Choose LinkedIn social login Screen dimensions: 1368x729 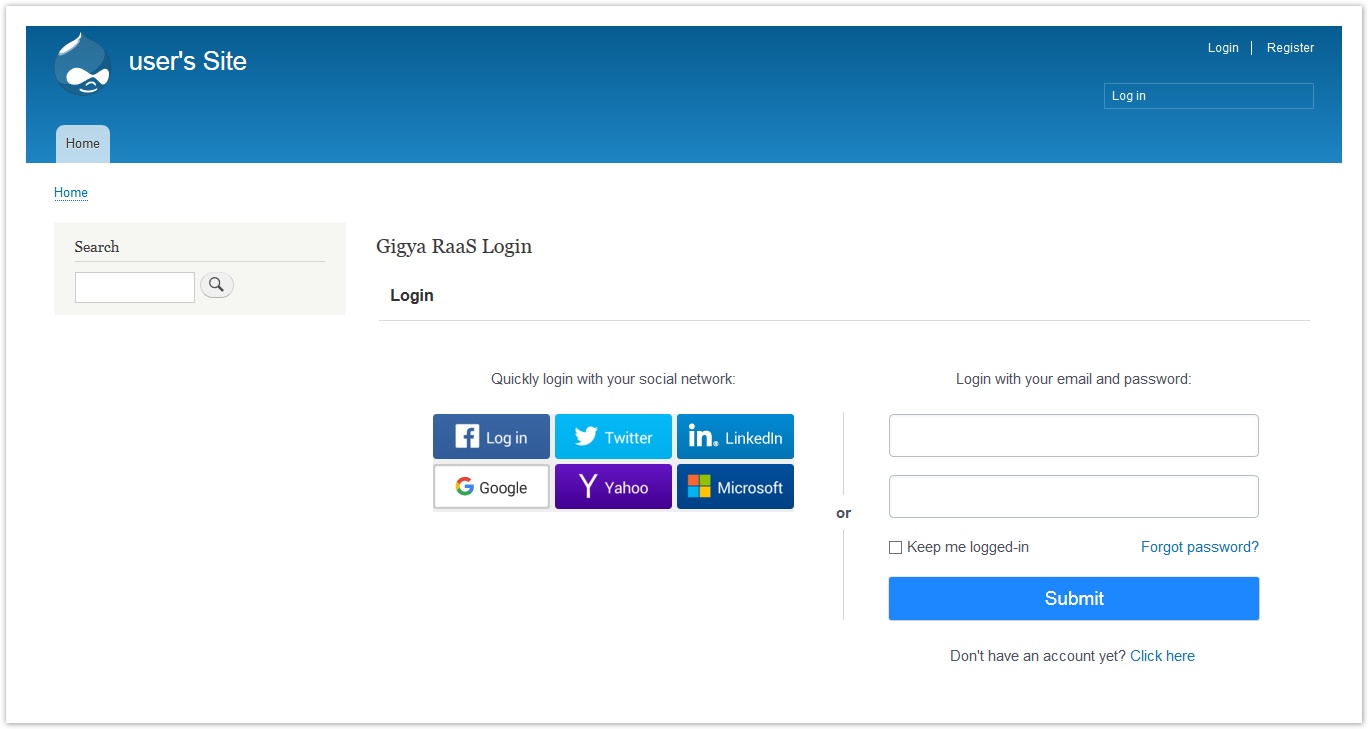pos(735,437)
